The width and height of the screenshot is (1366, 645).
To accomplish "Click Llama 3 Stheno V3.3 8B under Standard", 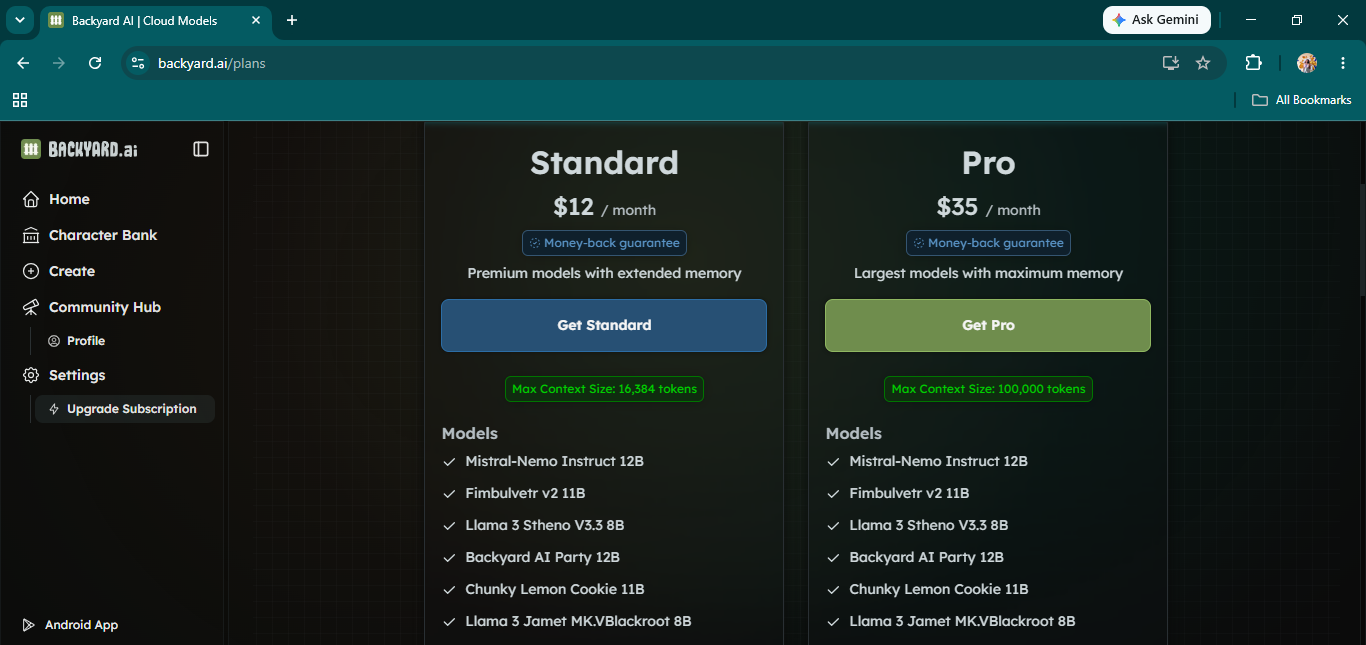I will pos(544,525).
